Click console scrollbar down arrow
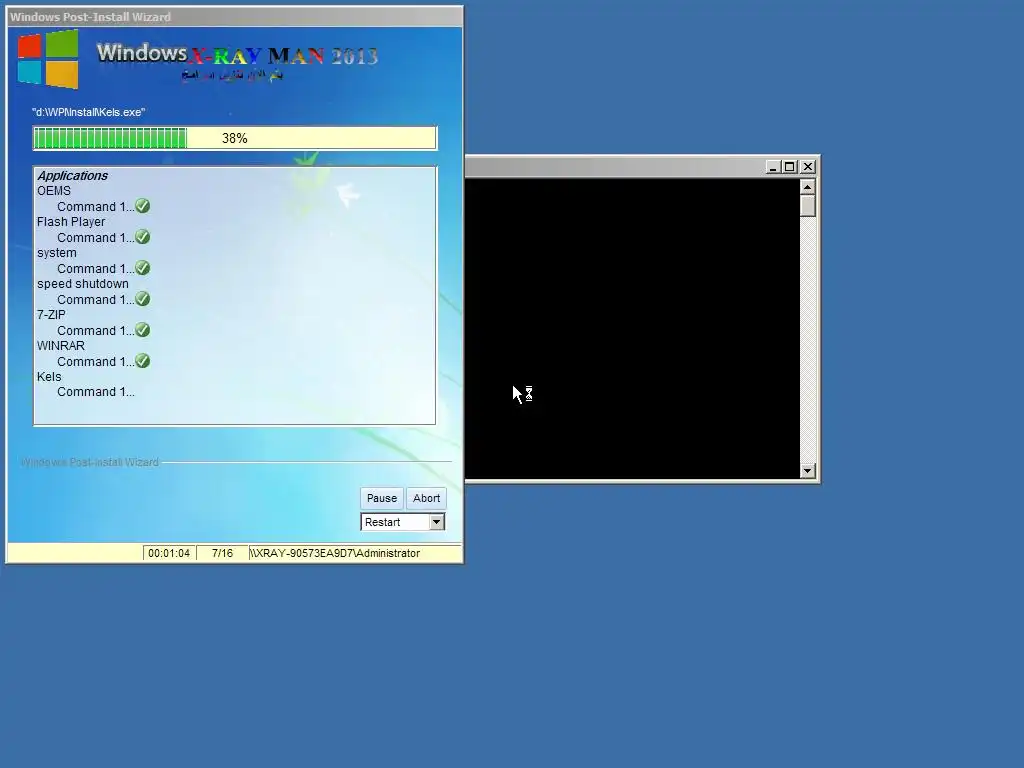 (808, 471)
